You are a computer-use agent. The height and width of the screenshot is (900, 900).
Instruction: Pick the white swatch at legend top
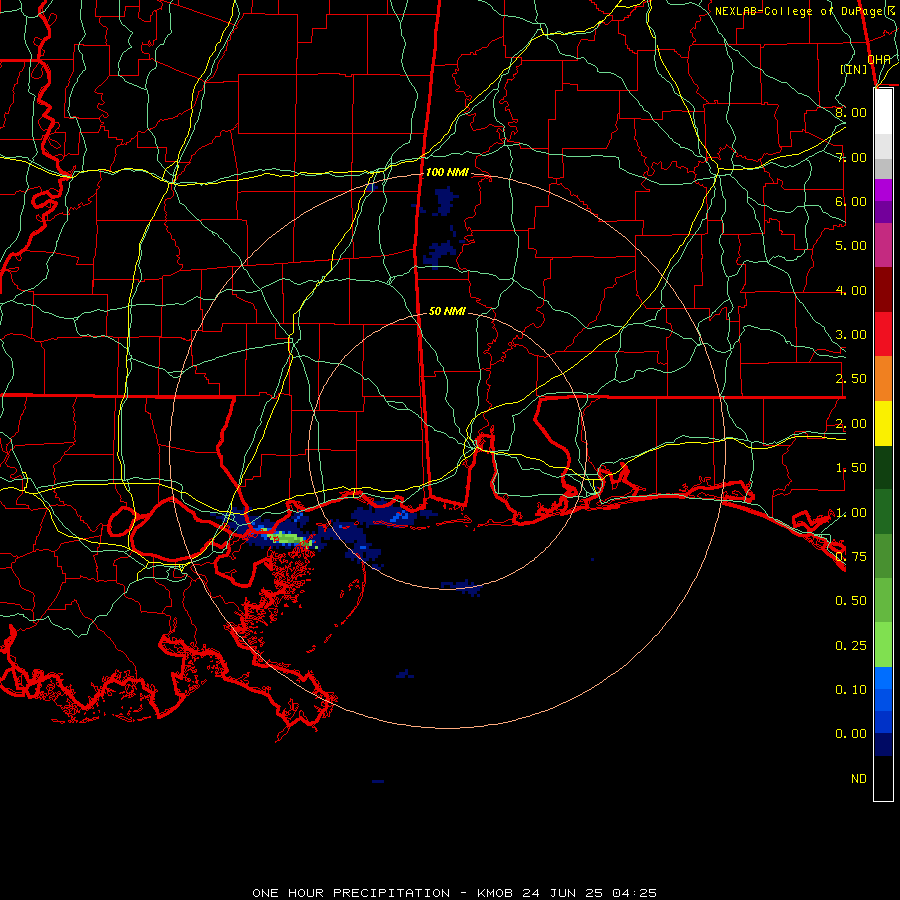click(x=883, y=112)
